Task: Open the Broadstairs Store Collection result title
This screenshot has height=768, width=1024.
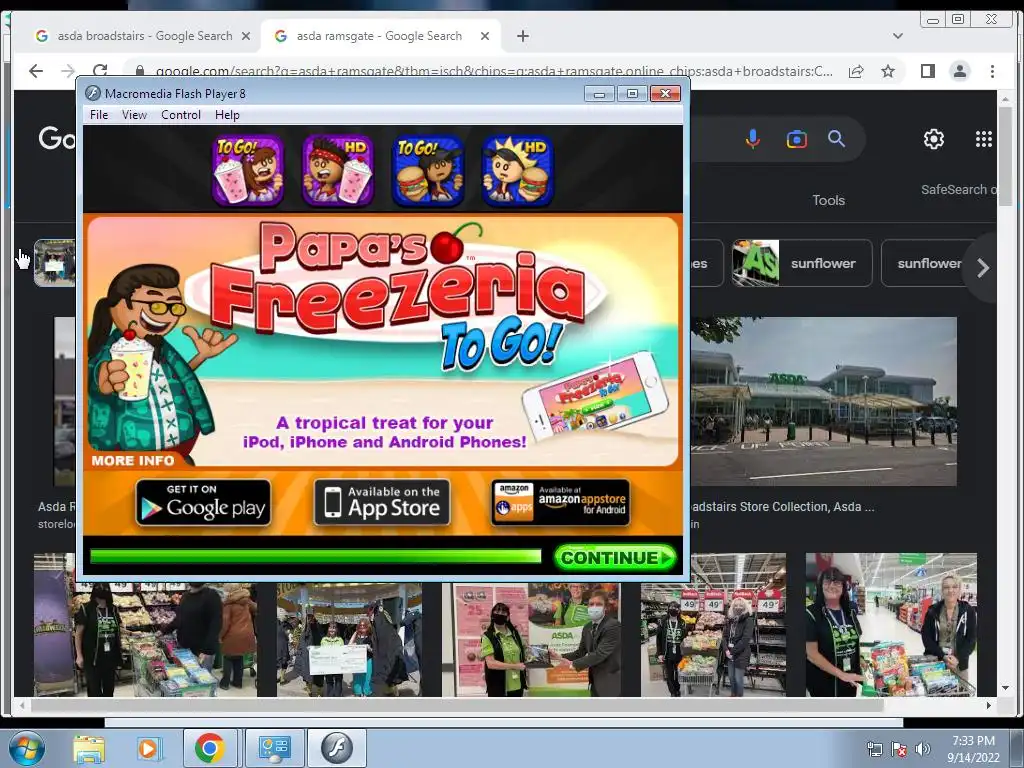Action: [x=782, y=507]
